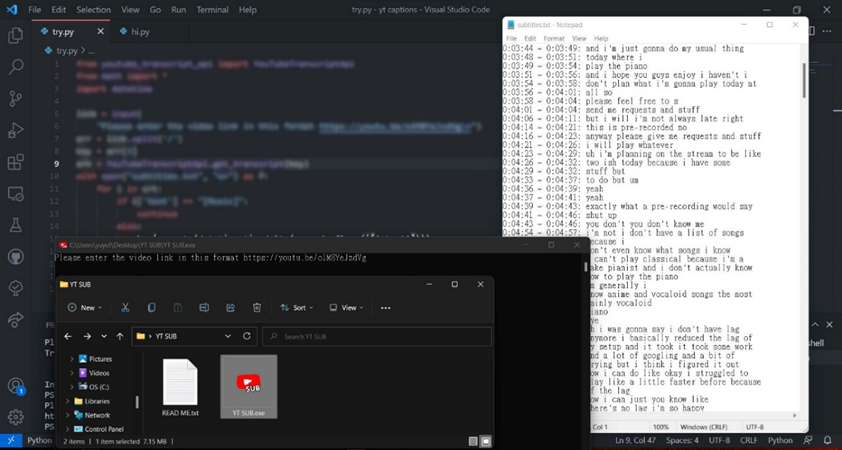Switch to large icons view in the explorer status bar

tap(485, 441)
